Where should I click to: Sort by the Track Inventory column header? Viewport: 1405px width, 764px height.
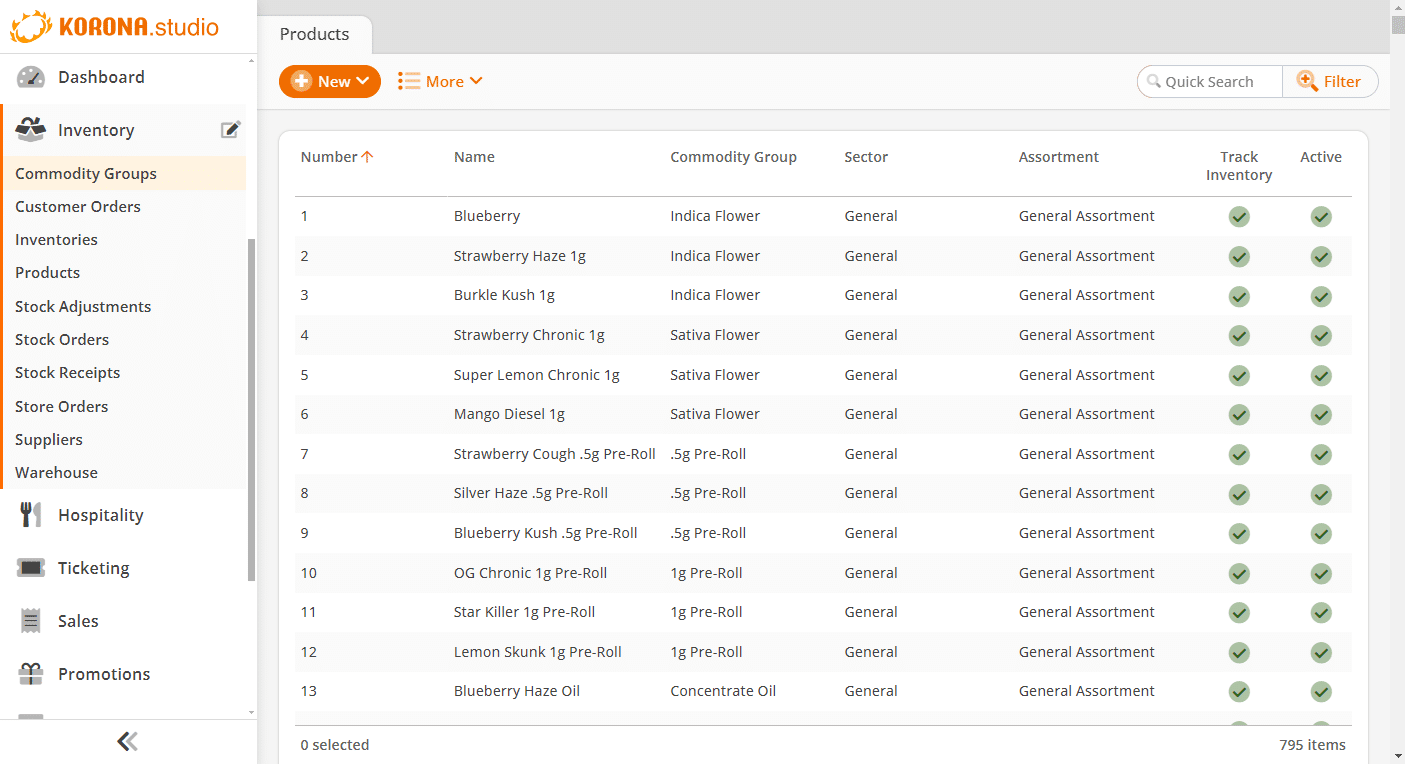[x=1239, y=166]
